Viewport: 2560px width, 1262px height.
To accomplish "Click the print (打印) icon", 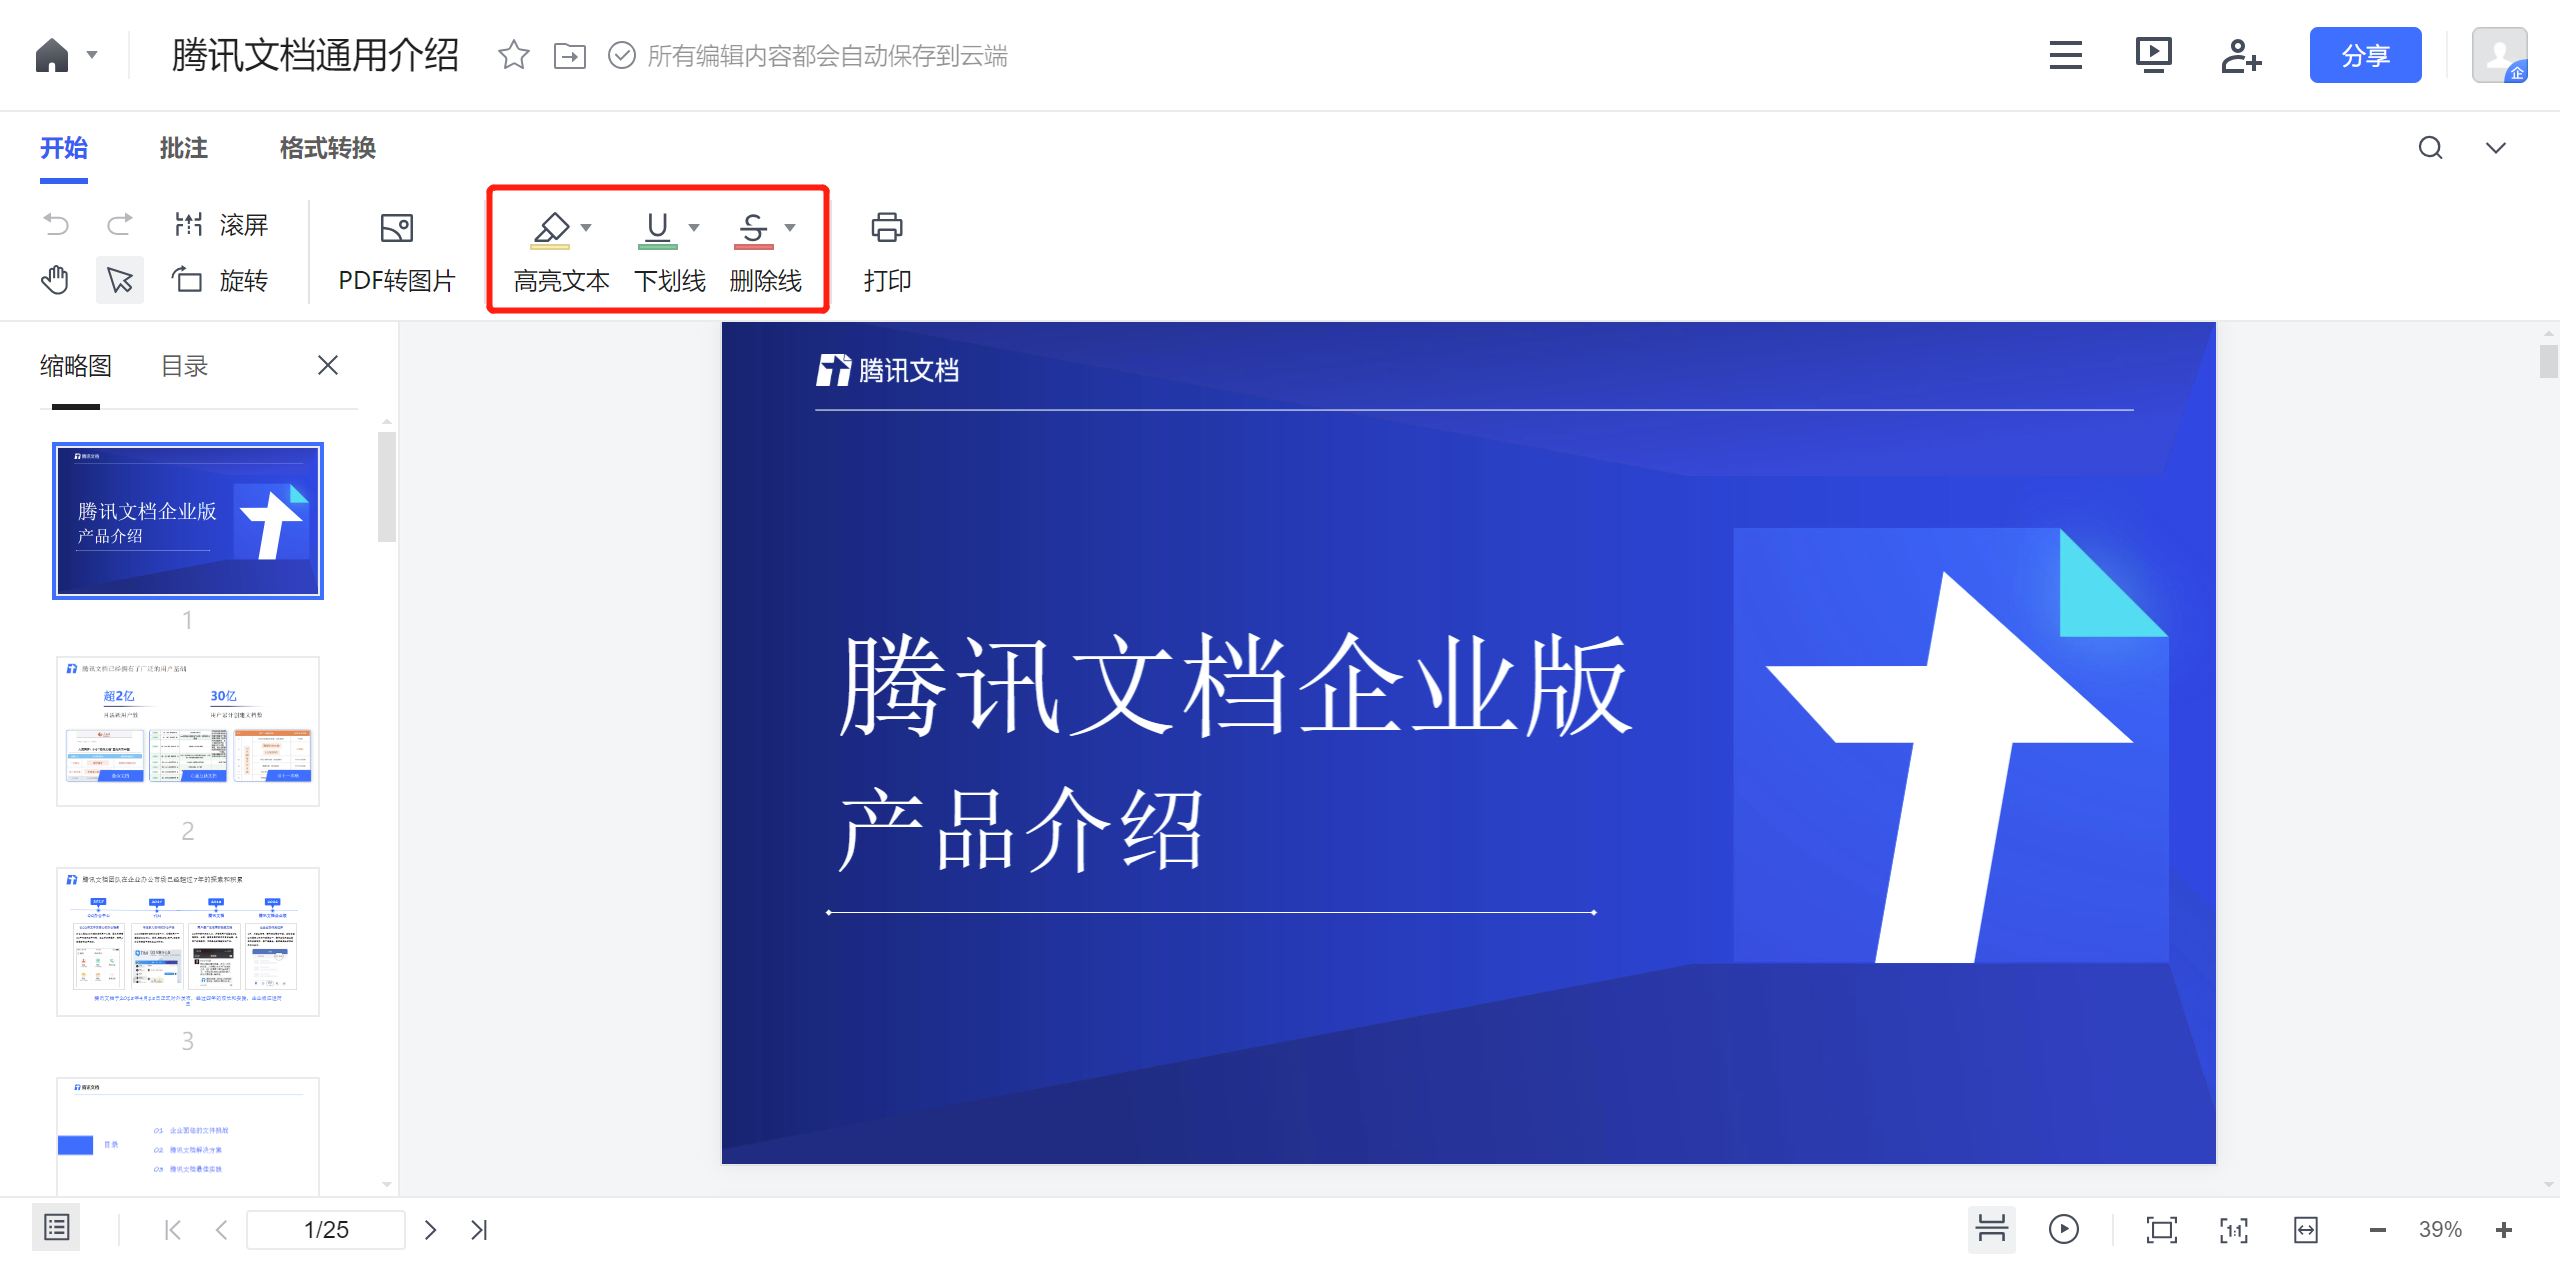I will click(x=886, y=228).
